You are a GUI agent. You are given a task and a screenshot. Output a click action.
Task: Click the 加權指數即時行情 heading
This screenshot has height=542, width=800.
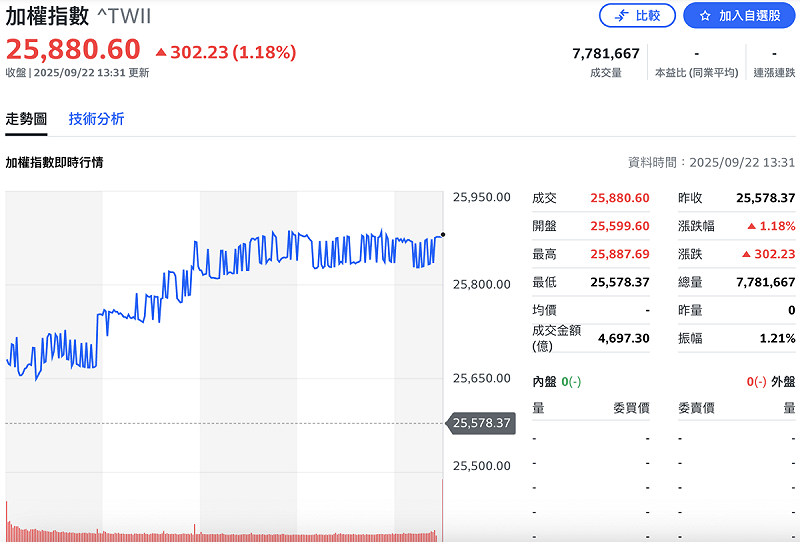click(x=54, y=162)
